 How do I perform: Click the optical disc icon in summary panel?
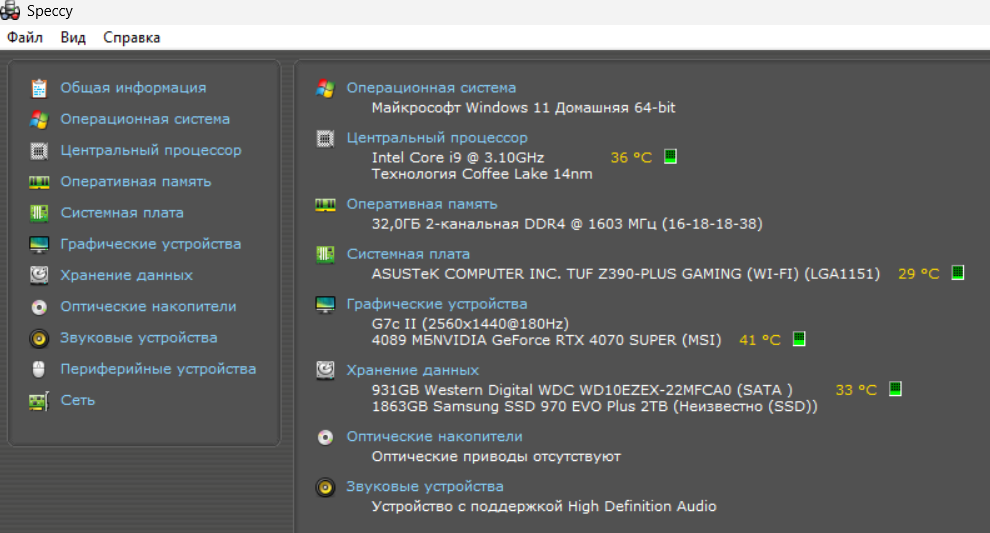tap(325, 437)
